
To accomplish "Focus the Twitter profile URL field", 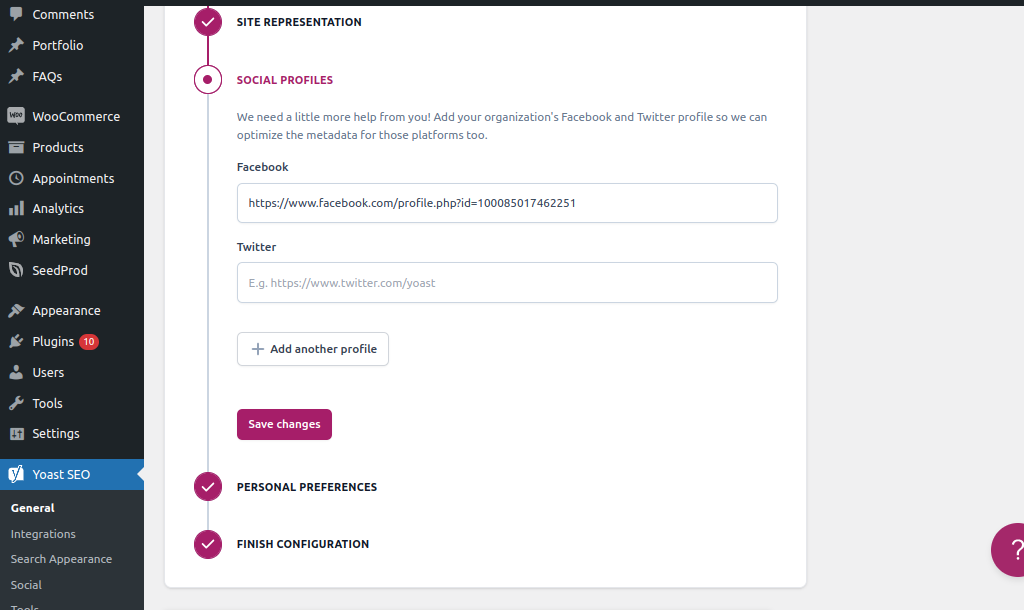I will (507, 283).
